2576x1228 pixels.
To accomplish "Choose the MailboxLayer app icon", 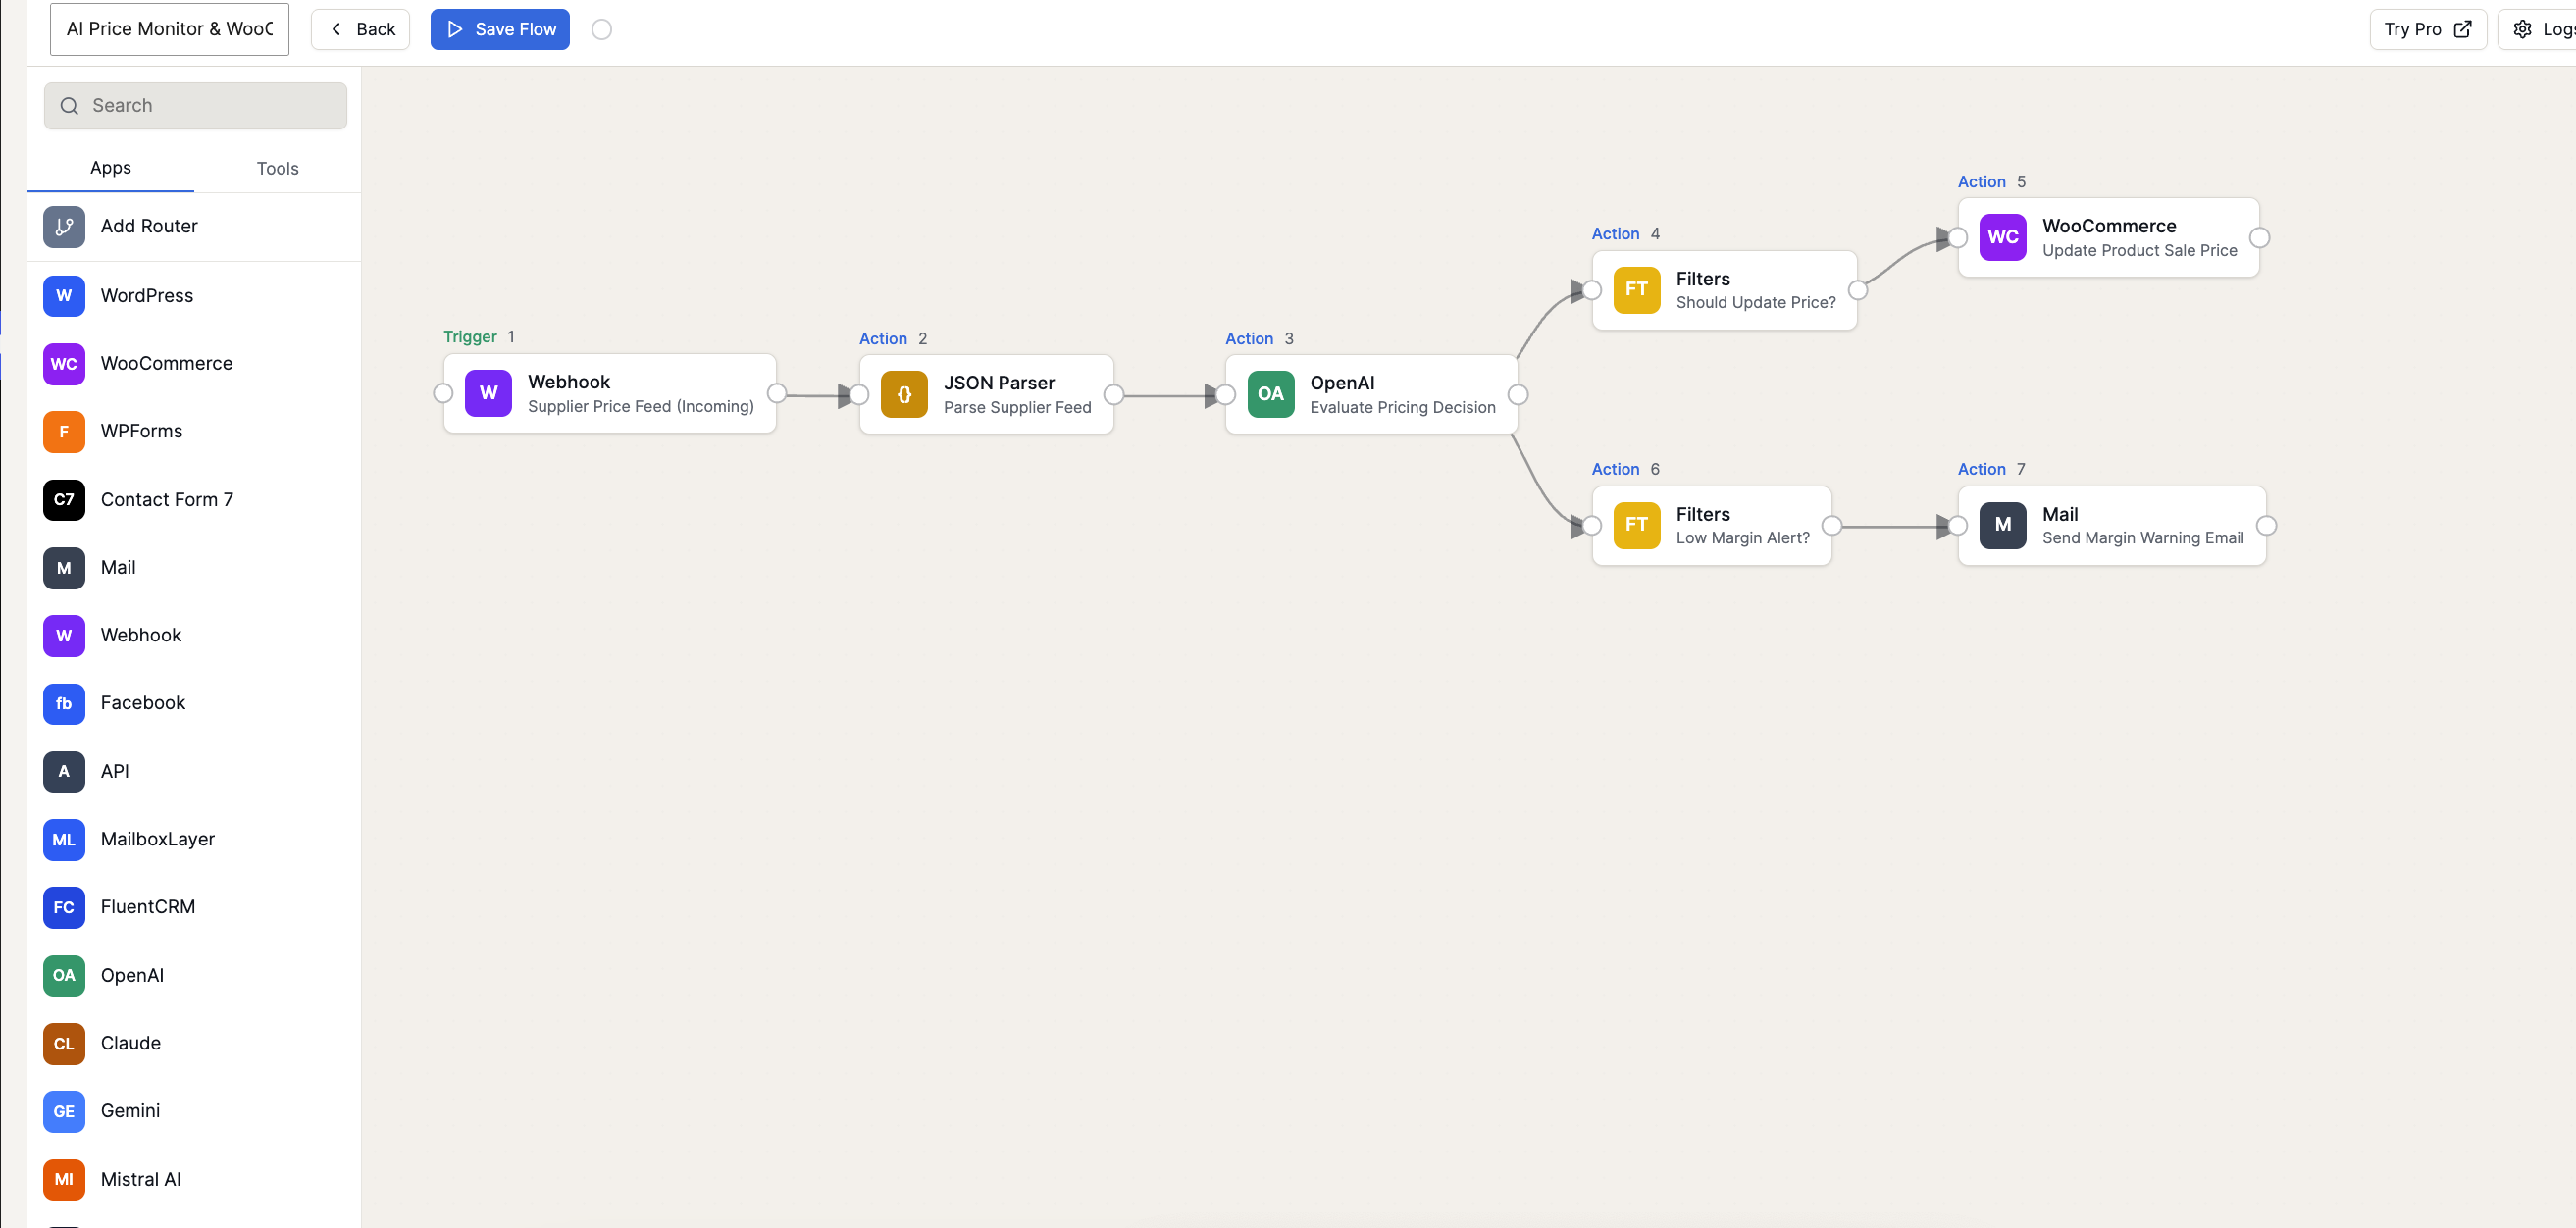I will click(64, 840).
